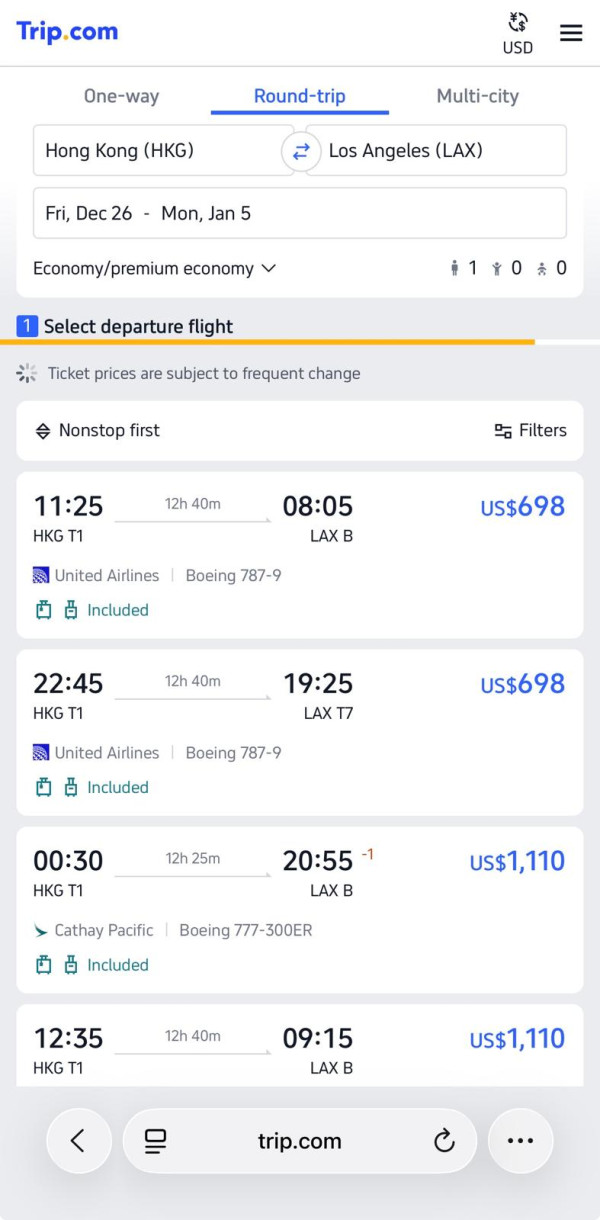Change the Dec 26 – Jan 5 dates

299,213
